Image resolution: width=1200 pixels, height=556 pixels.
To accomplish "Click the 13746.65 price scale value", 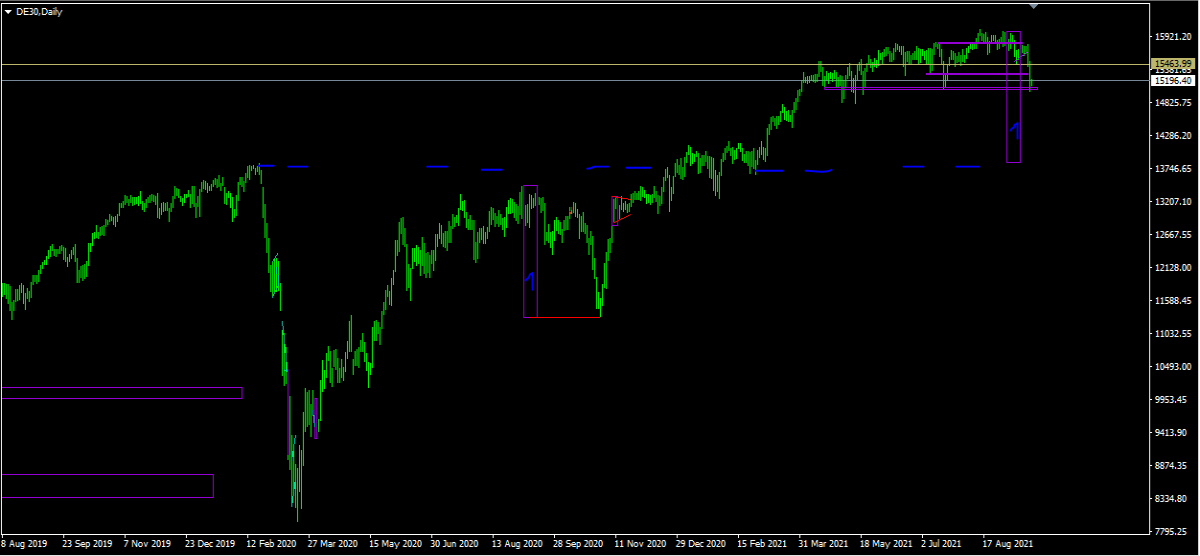I will pos(1172,169).
